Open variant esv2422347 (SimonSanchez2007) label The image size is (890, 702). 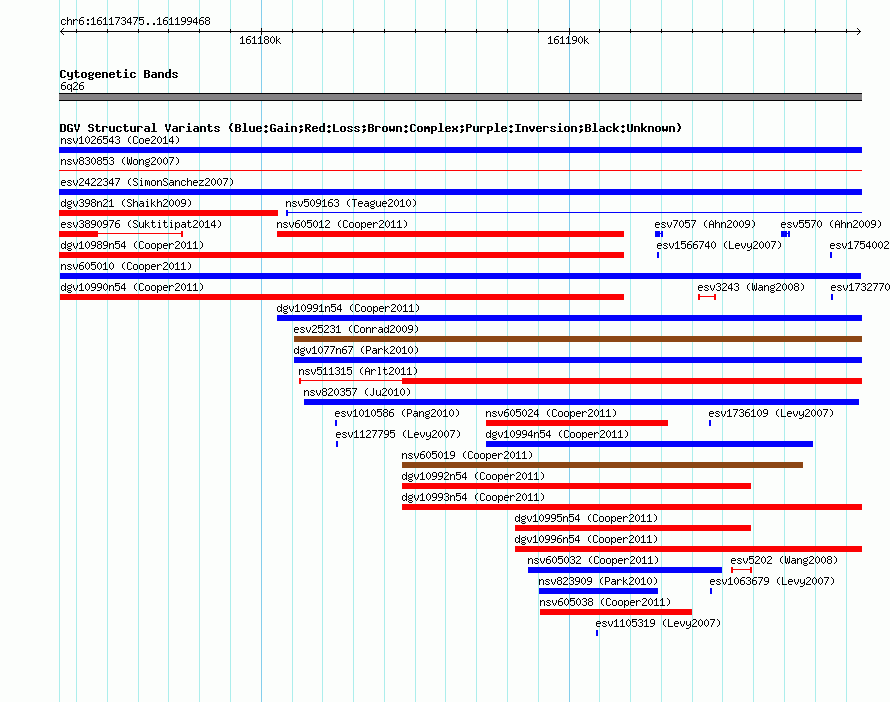tap(147, 182)
